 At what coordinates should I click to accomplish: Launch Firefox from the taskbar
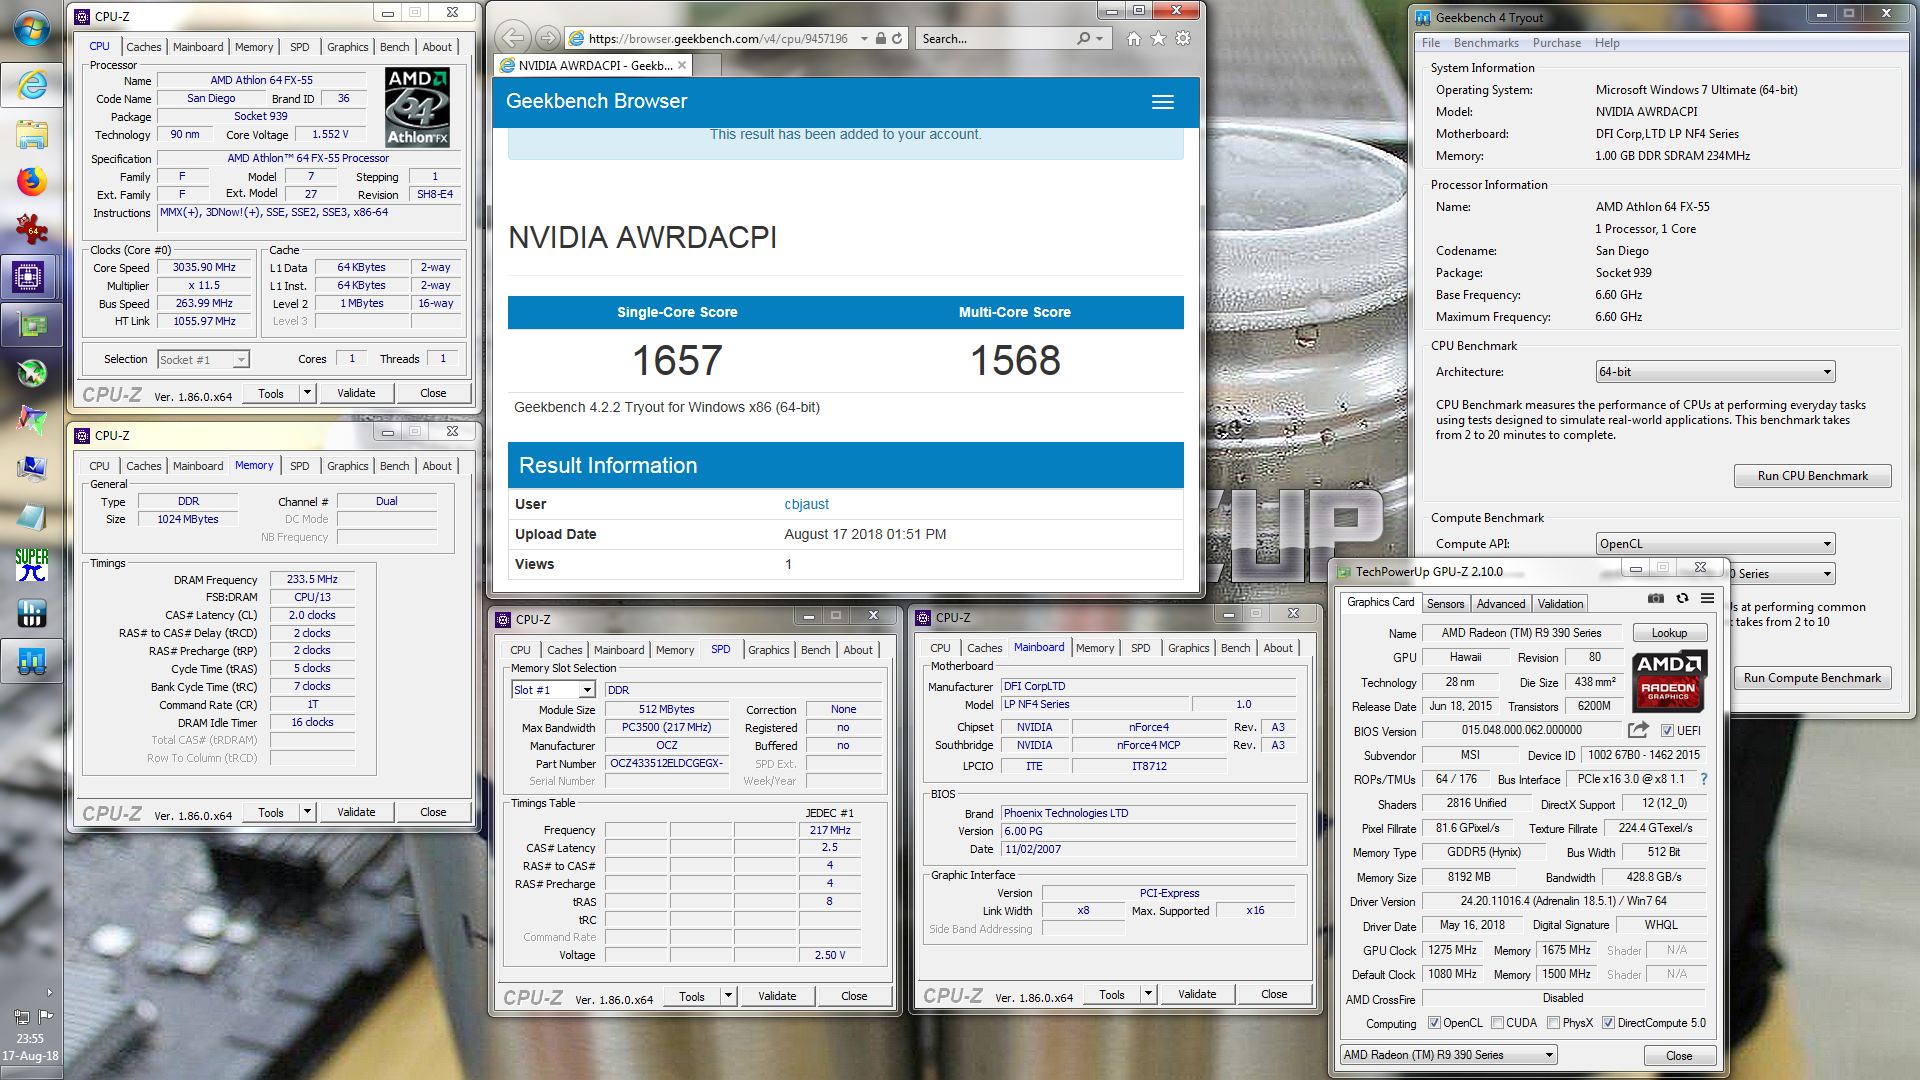[31, 182]
